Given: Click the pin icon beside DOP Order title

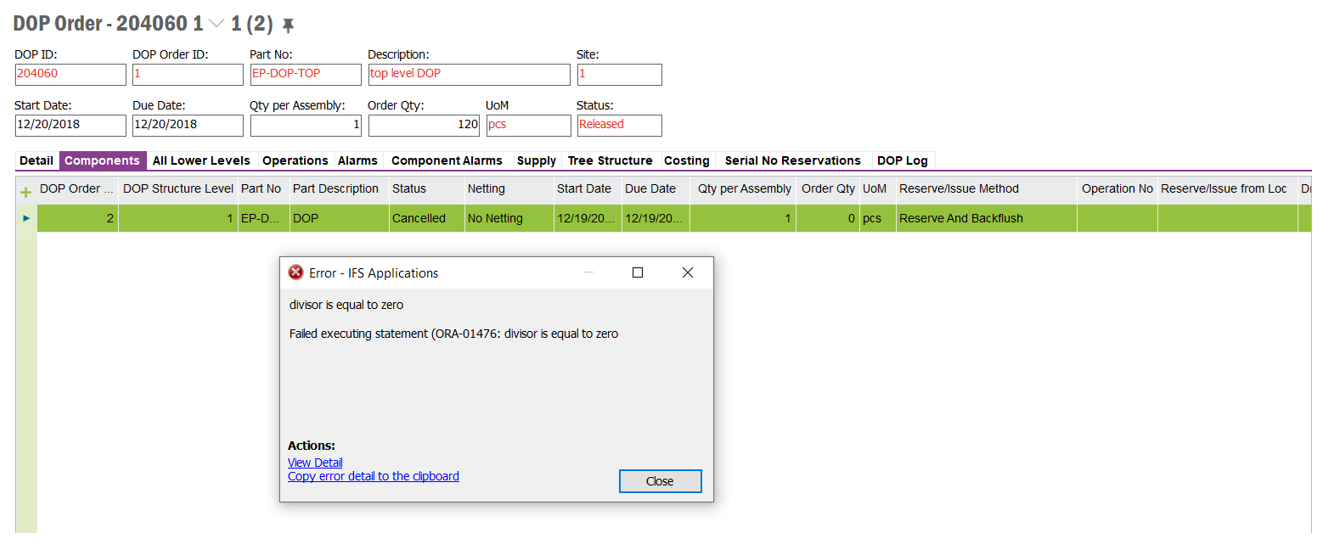Looking at the screenshot, I should 288,26.
